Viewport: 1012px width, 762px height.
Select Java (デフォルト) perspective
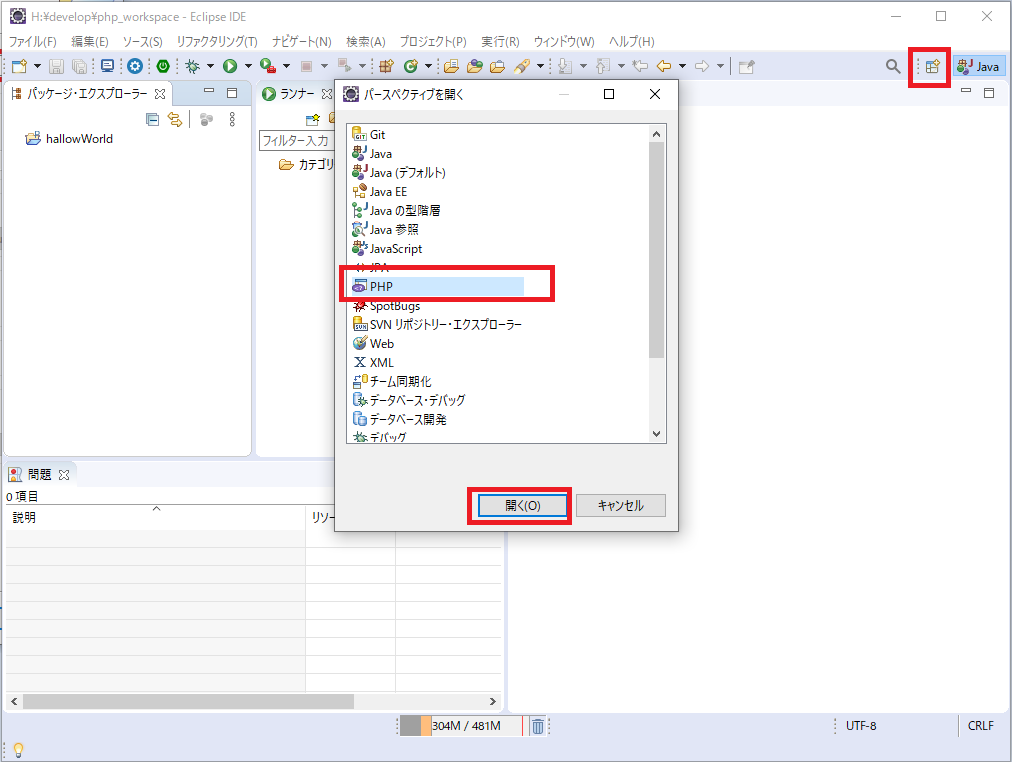tap(399, 173)
